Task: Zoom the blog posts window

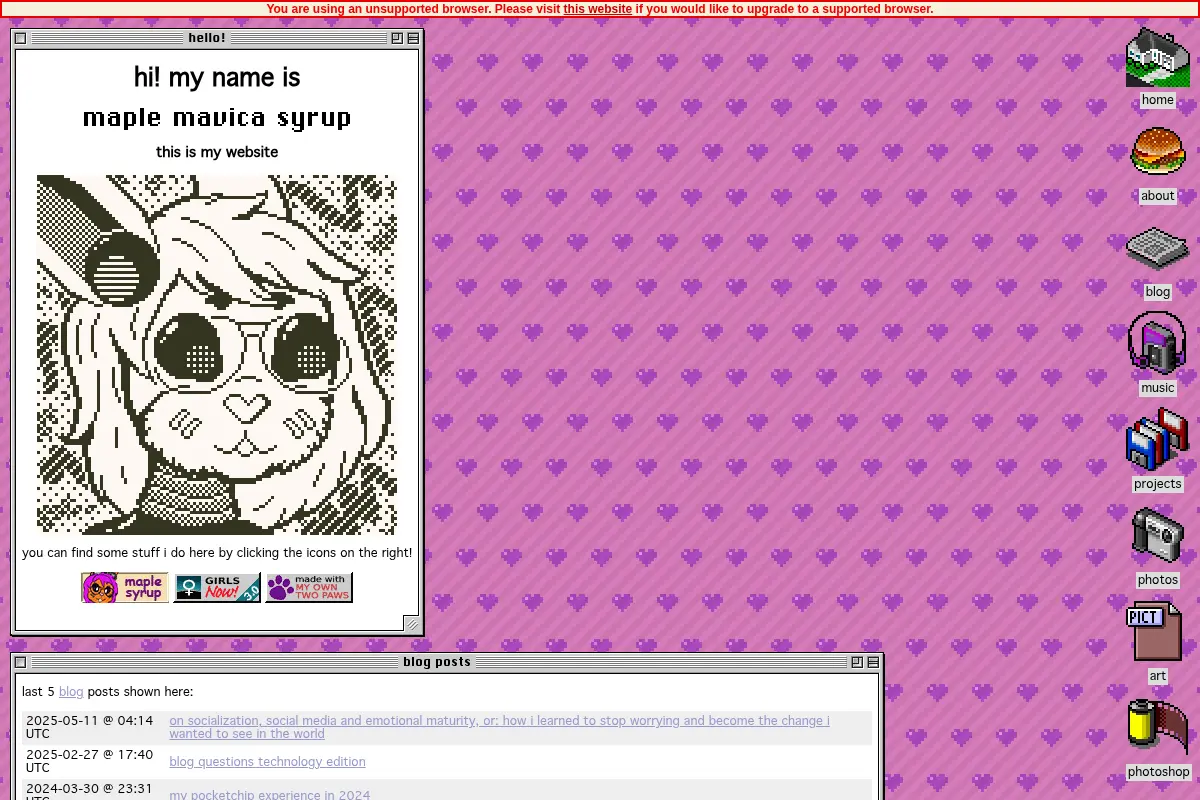Action: click(857, 662)
